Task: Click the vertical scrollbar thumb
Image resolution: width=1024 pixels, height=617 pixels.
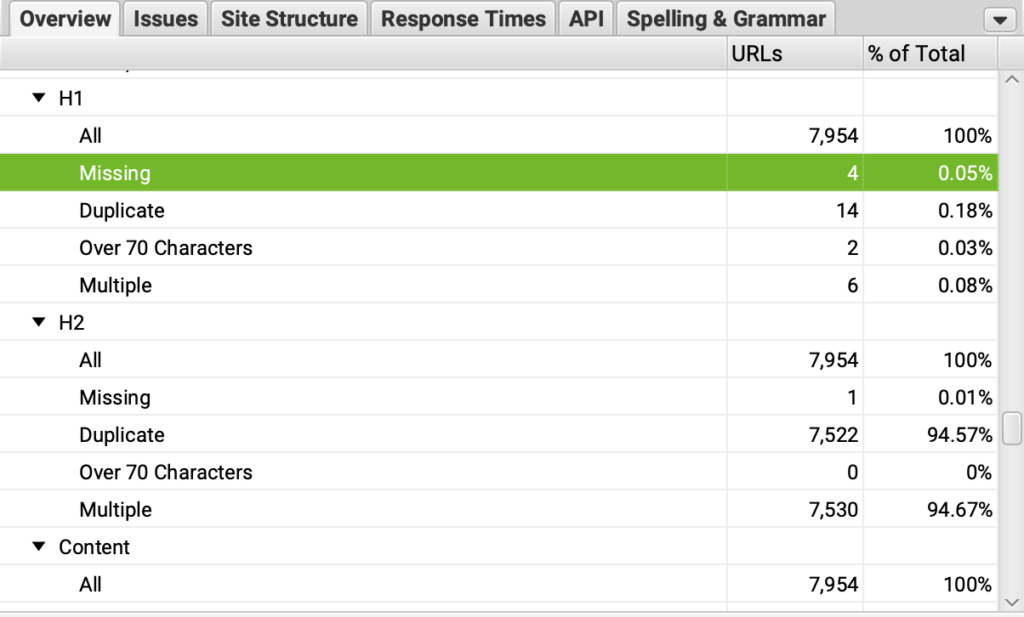Action: point(1012,428)
